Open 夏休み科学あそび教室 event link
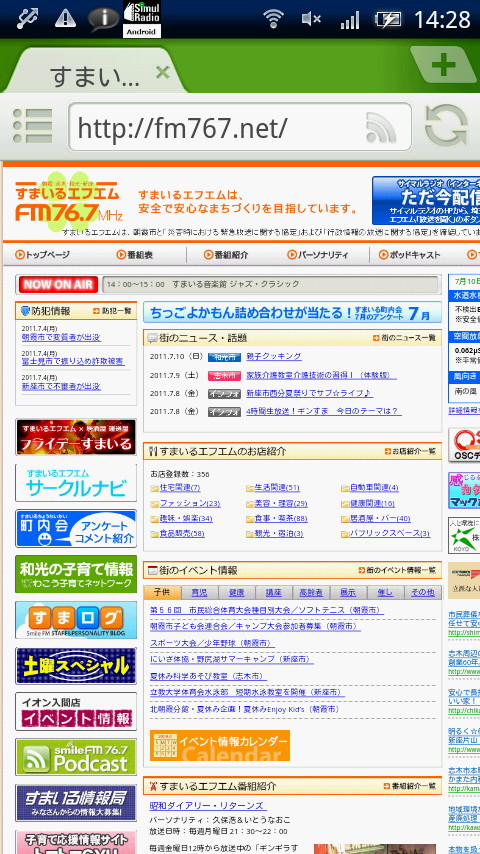 click(x=208, y=676)
